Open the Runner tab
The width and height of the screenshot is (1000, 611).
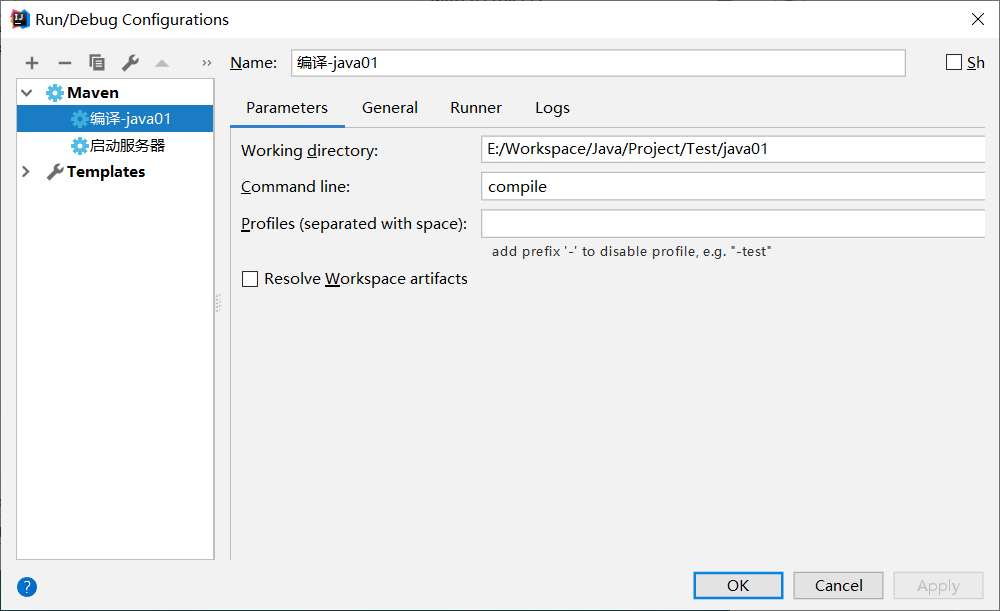coord(476,108)
